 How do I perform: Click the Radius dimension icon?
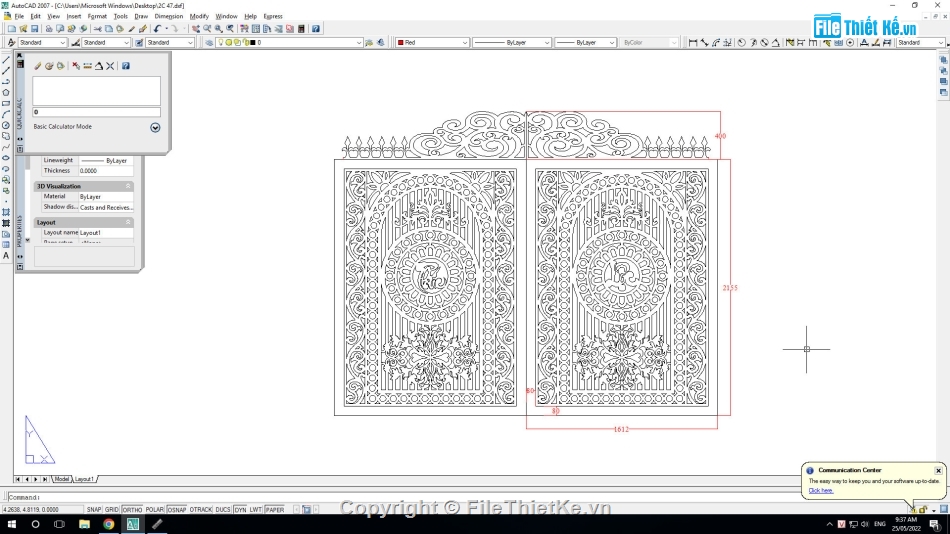(x=742, y=42)
